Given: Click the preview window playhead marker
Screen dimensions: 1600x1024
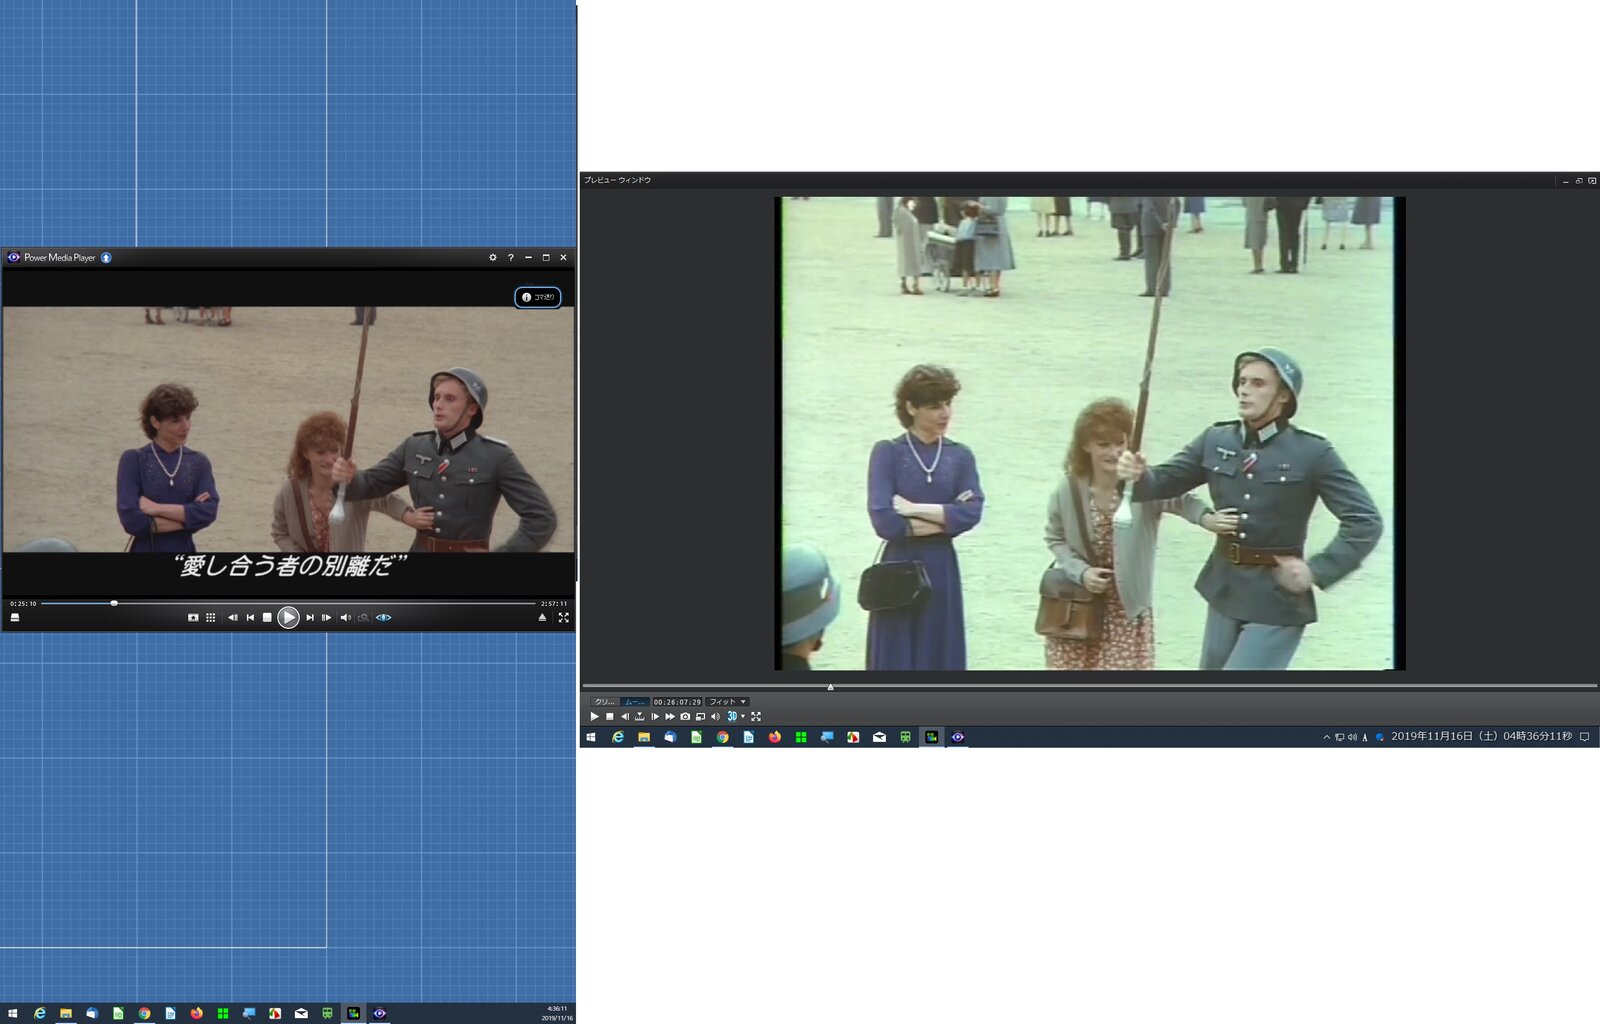Looking at the screenshot, I should pos(830,686).
